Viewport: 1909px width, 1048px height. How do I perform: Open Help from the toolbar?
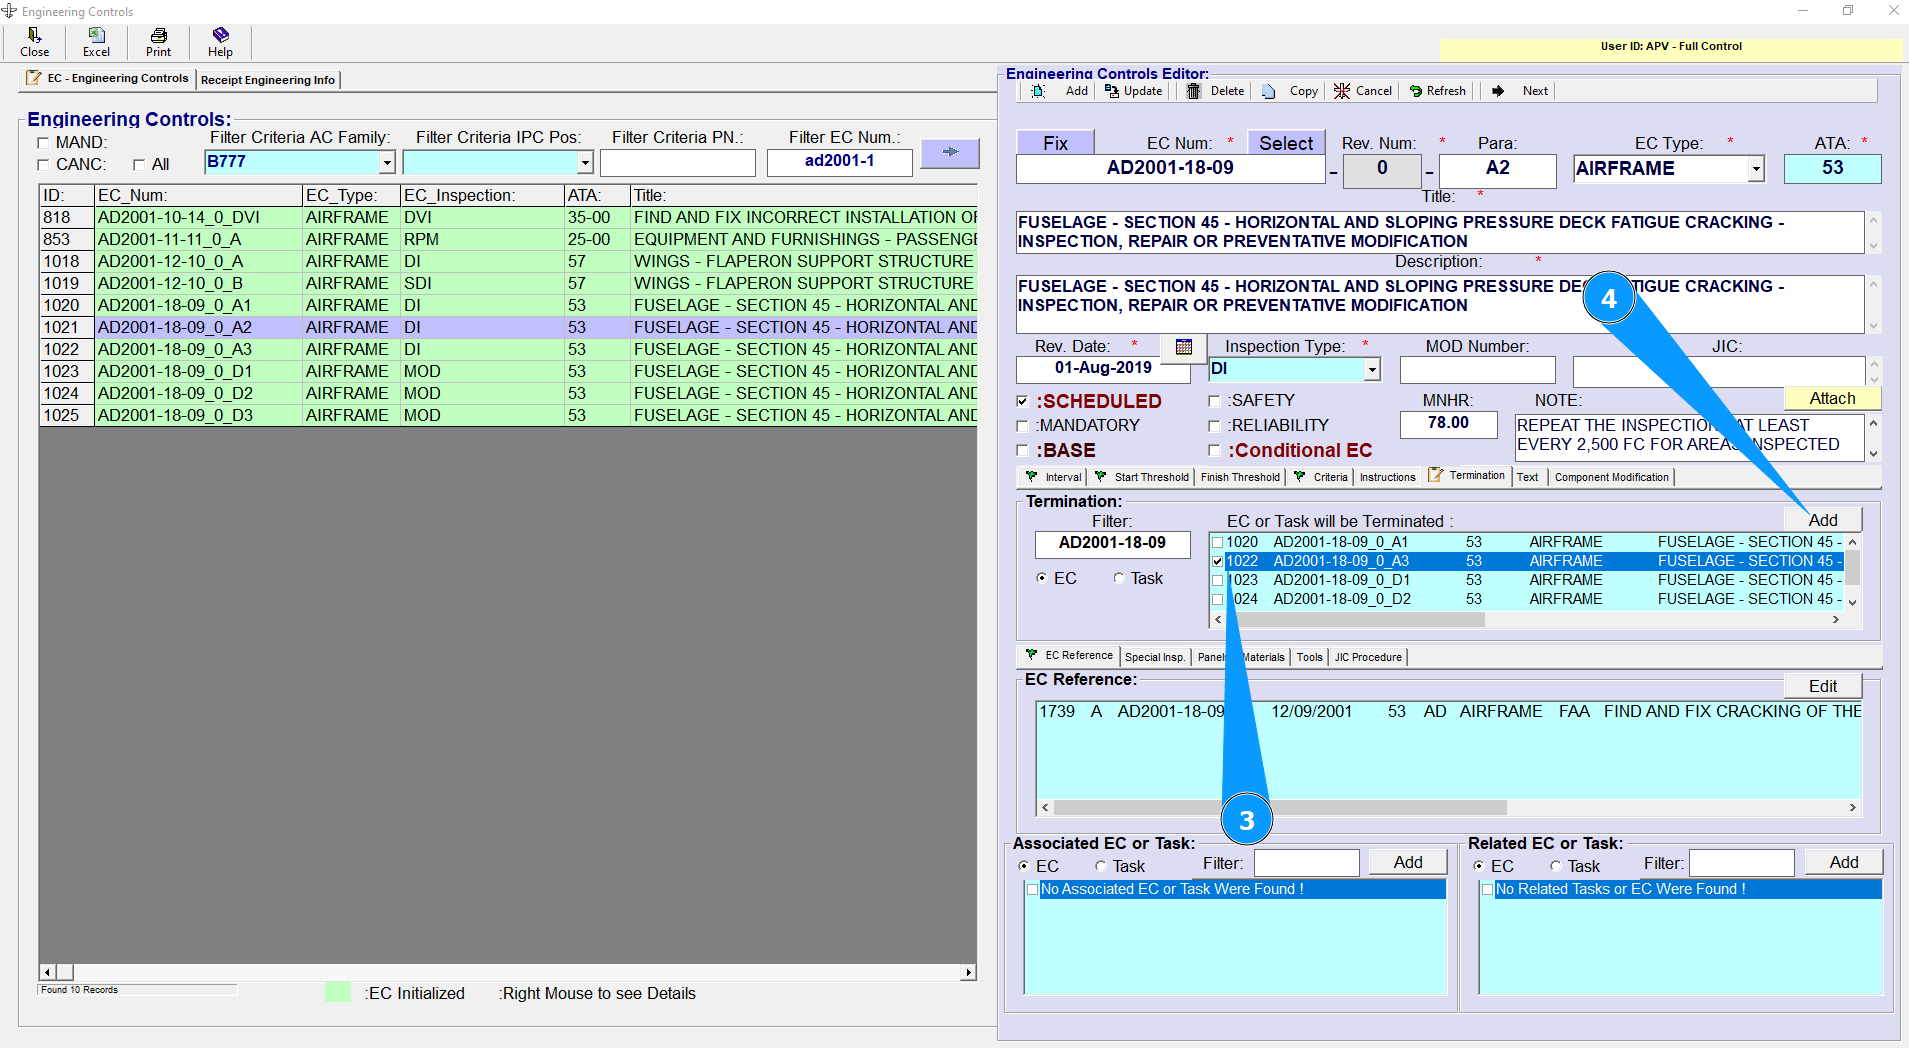click(x=220, y=36)
